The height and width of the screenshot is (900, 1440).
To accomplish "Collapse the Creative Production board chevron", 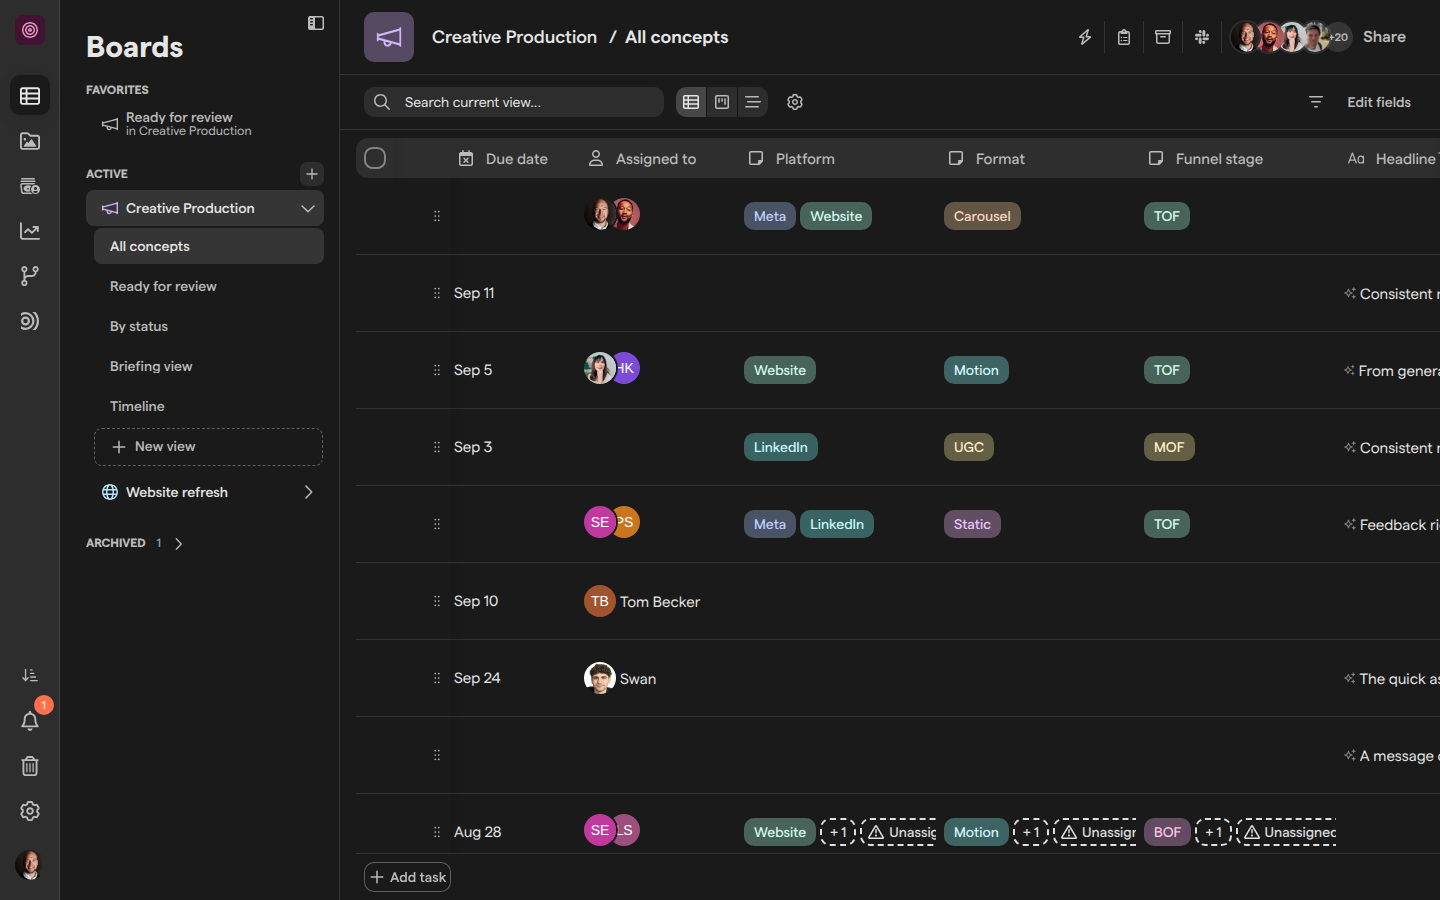I will tap(308, 208).
